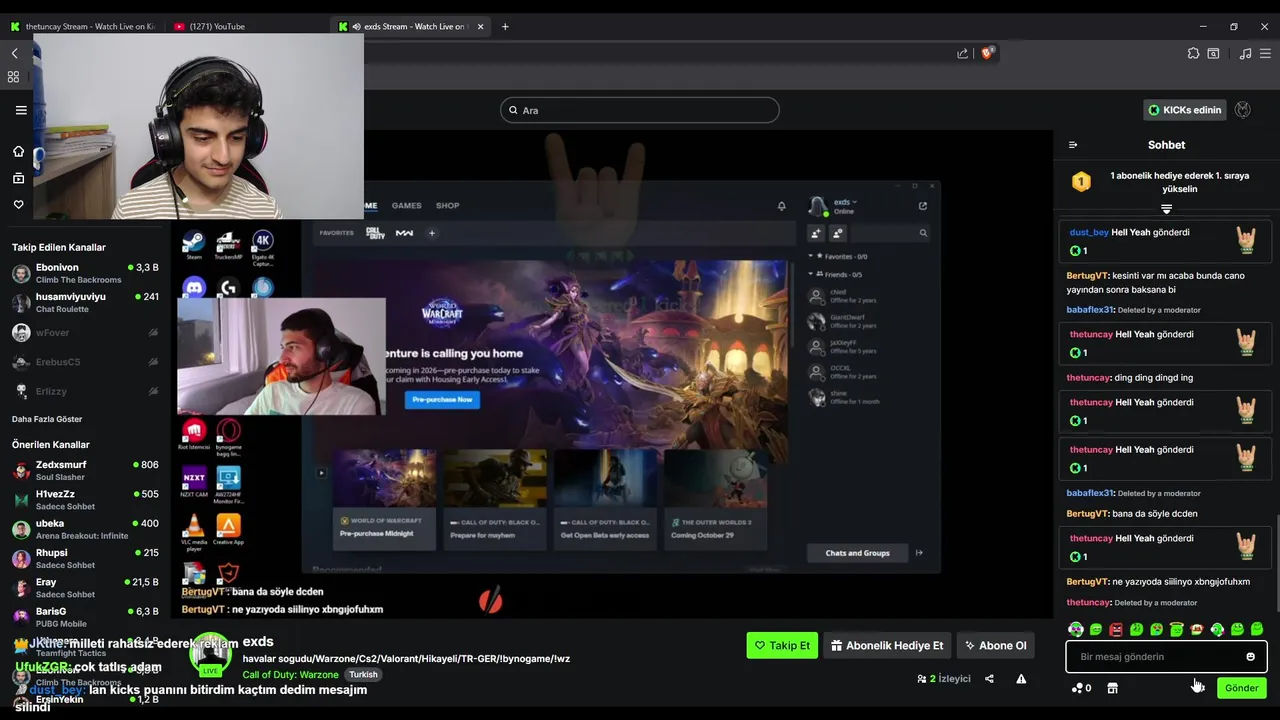Click the Takip Et follow button
The image size is (1280, 720).
782,645
